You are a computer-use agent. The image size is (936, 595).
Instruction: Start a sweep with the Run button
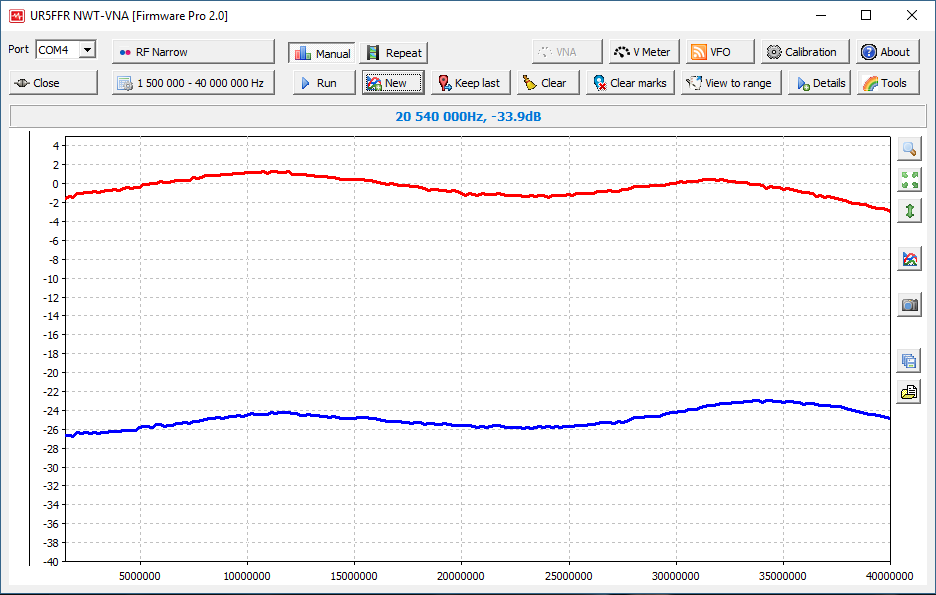pos(324,83)
